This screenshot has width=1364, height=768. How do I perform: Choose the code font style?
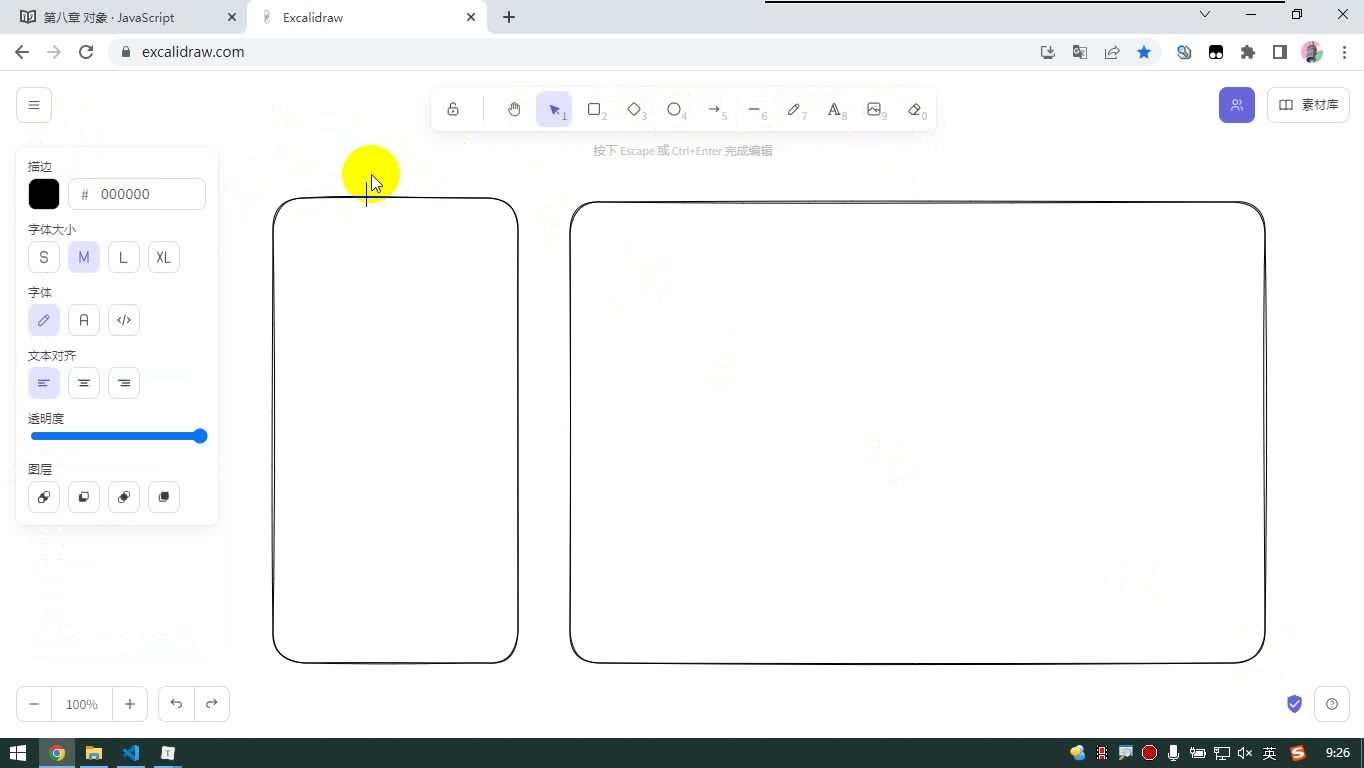click(124, 320)
